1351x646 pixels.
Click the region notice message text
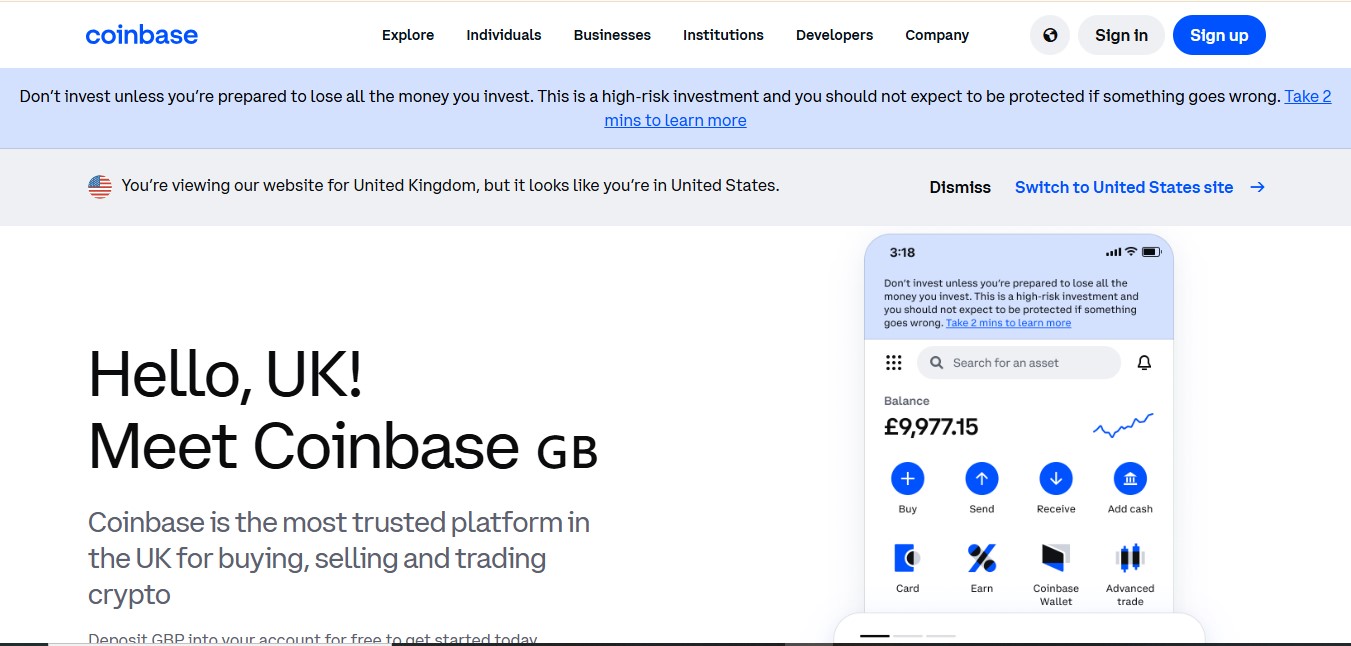click(x=450, y=185)
